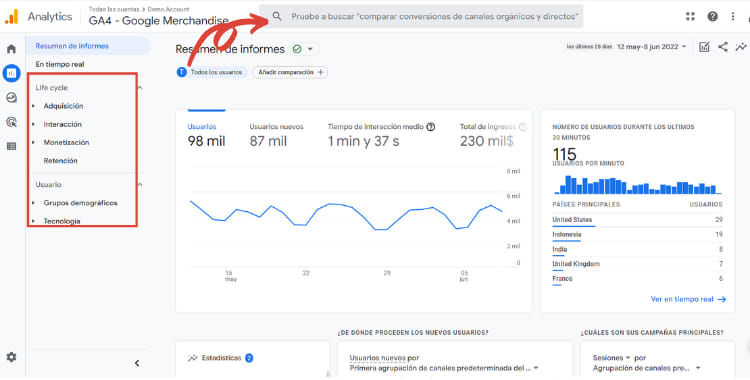
Task: Click the France country row
Action: click(637, 279)
